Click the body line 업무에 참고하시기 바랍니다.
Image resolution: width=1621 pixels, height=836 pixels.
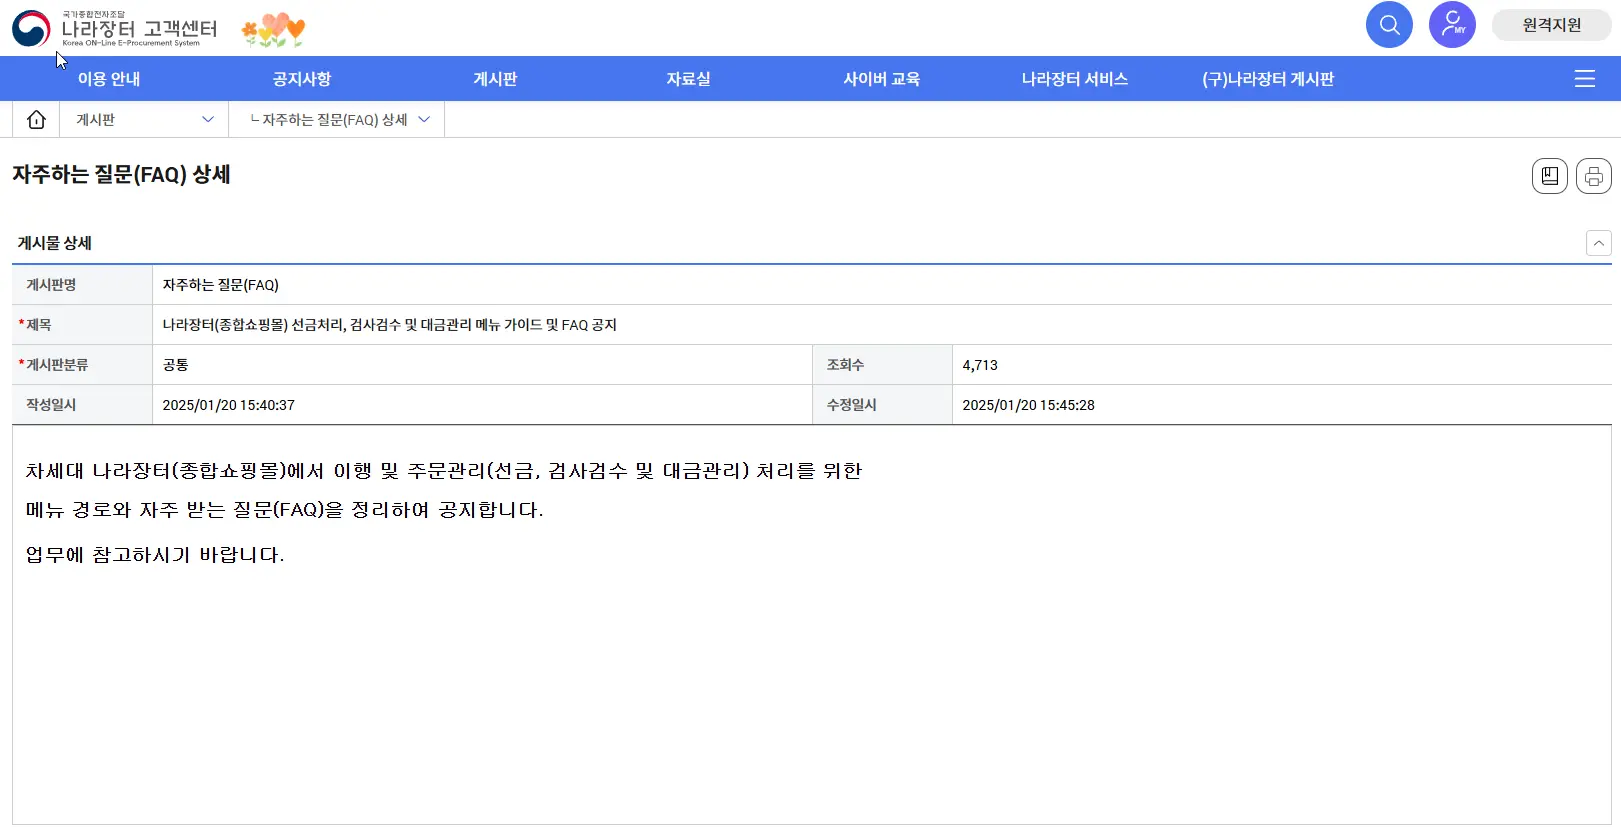155,555
